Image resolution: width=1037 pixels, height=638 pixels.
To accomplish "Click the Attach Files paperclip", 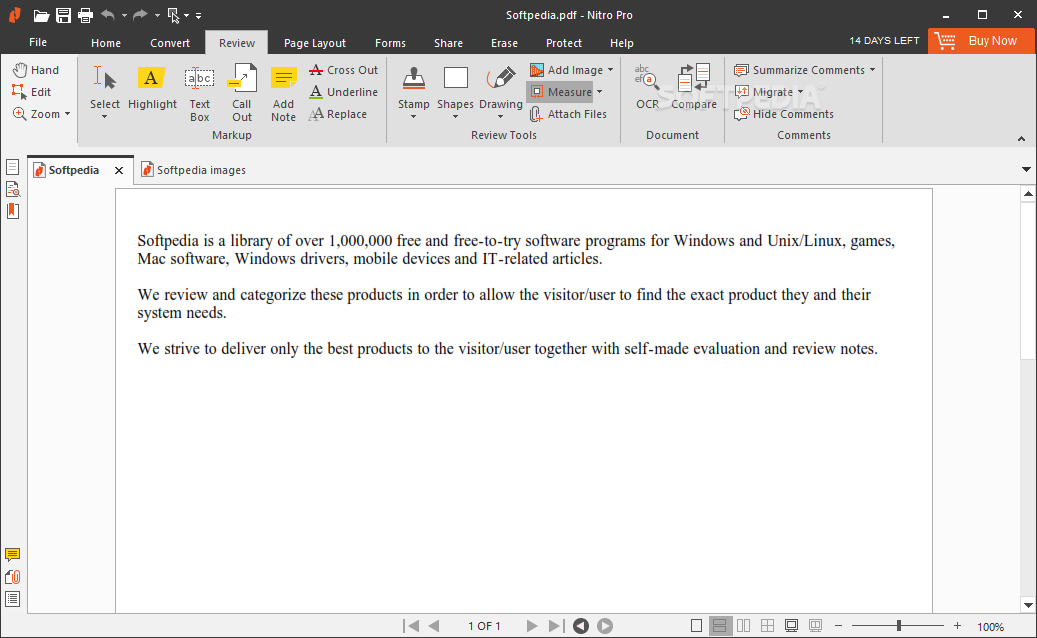I will (568, 114).
